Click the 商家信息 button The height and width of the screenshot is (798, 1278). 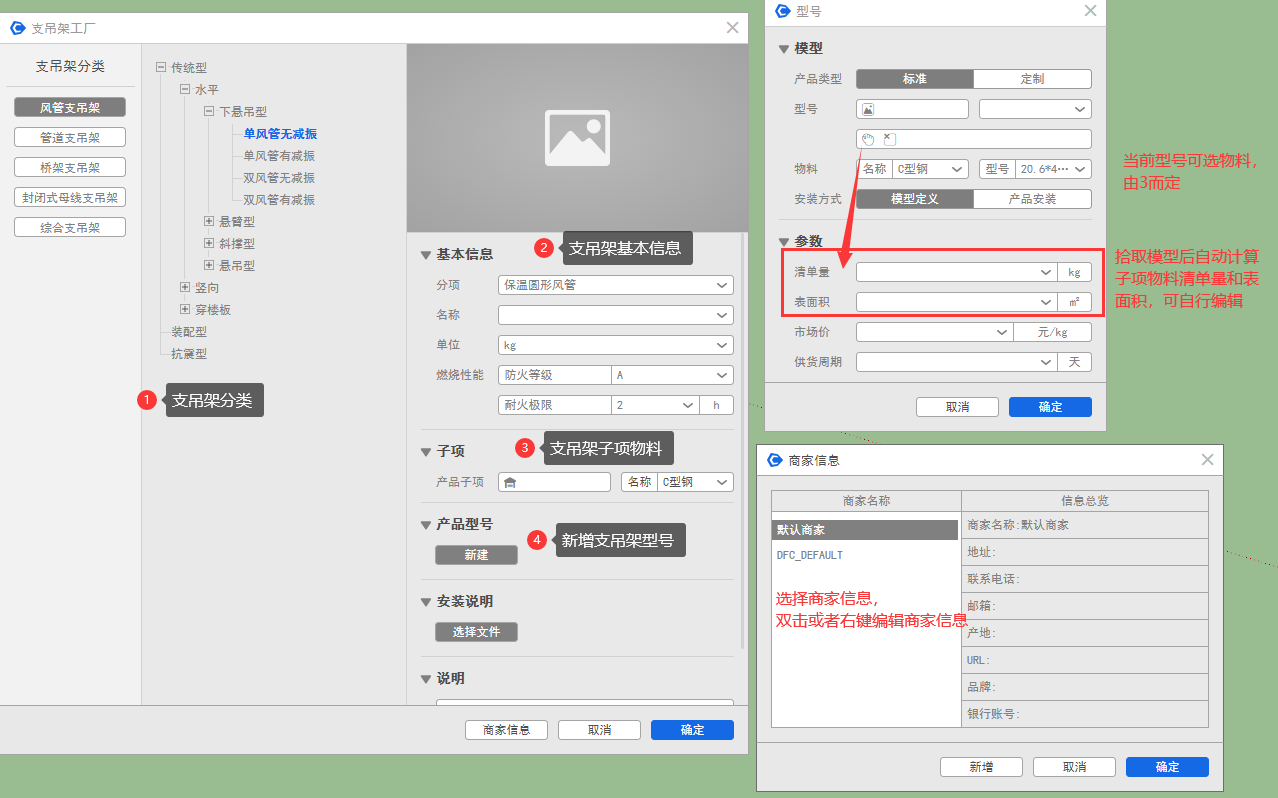[506, 730]
